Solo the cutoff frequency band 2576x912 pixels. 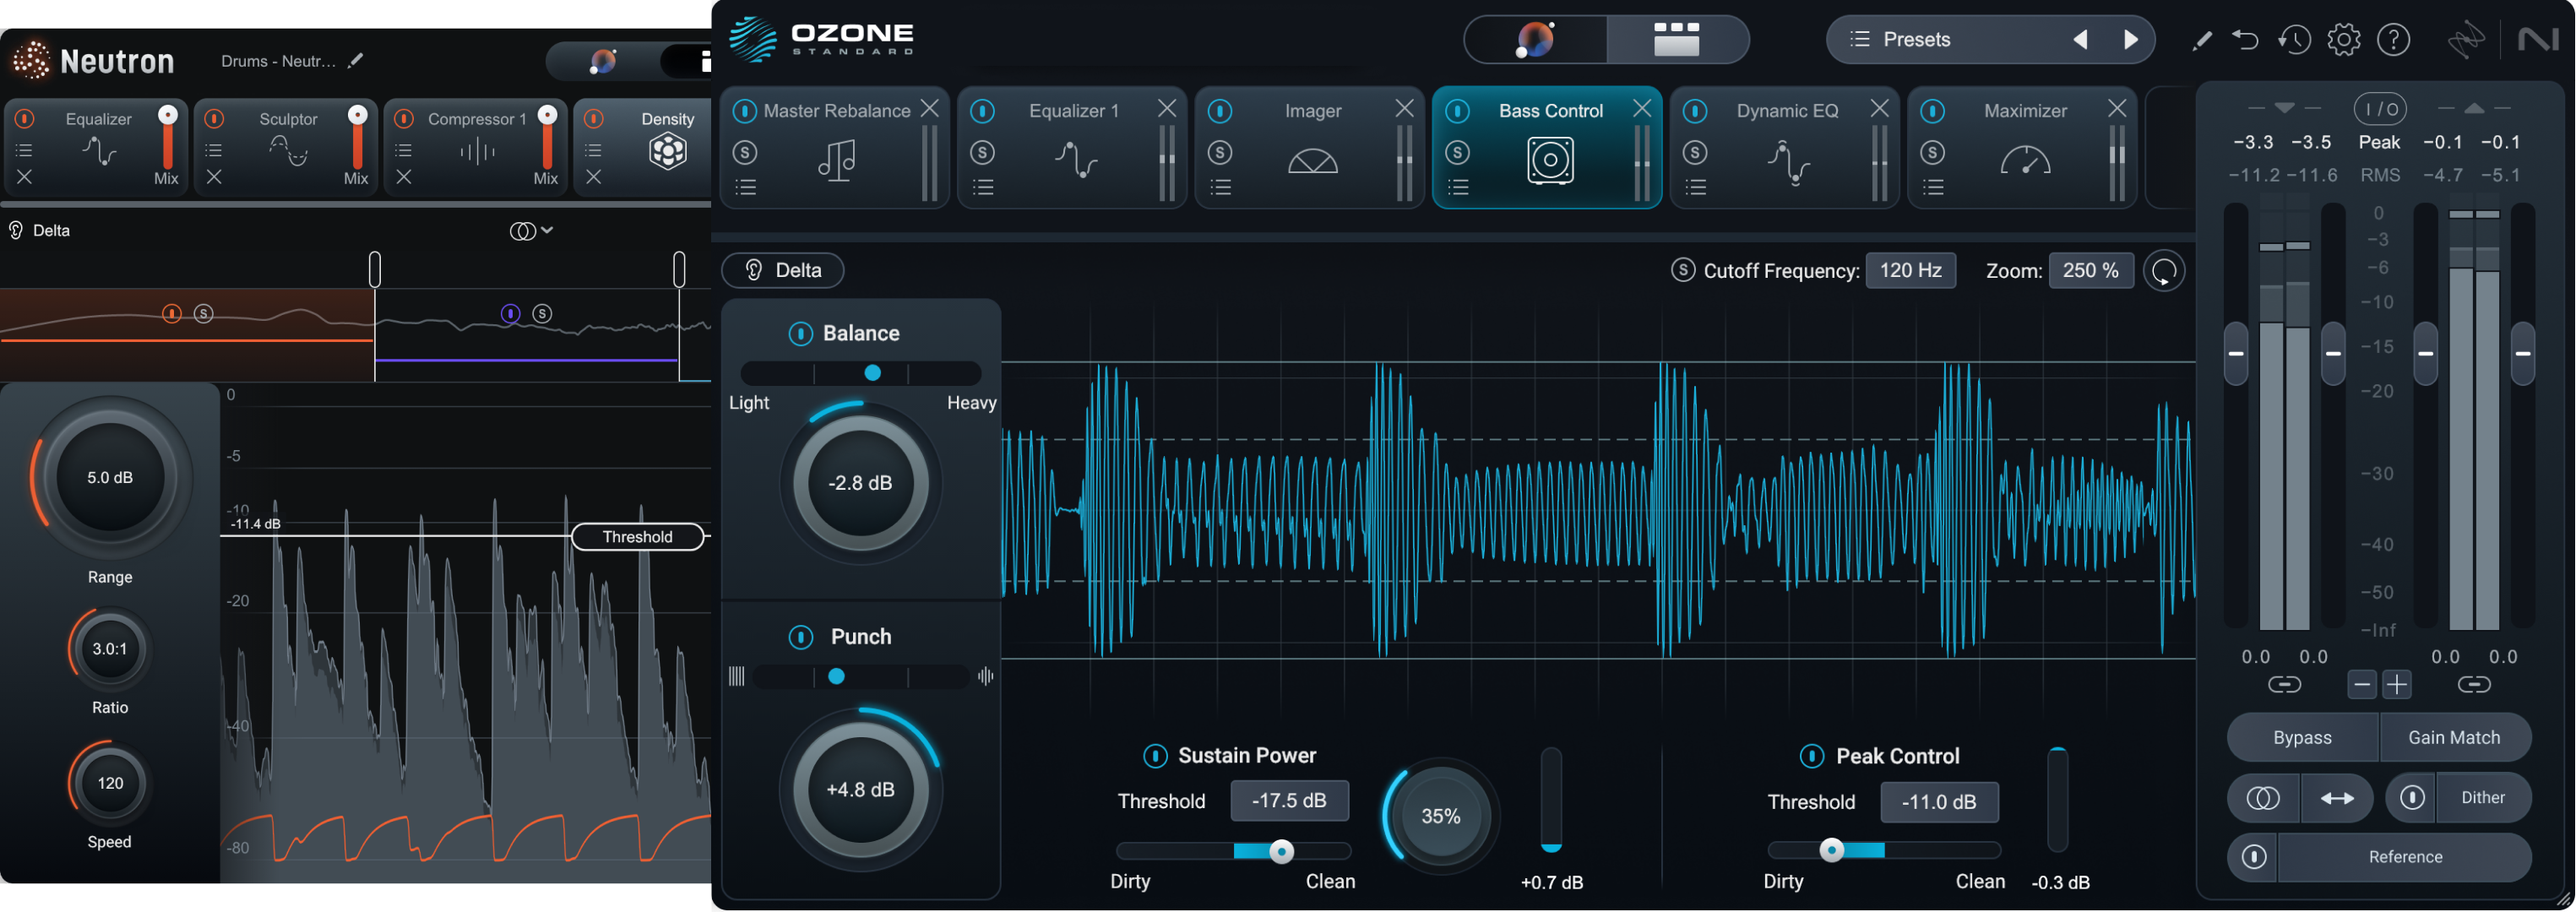click(1682, 270)
